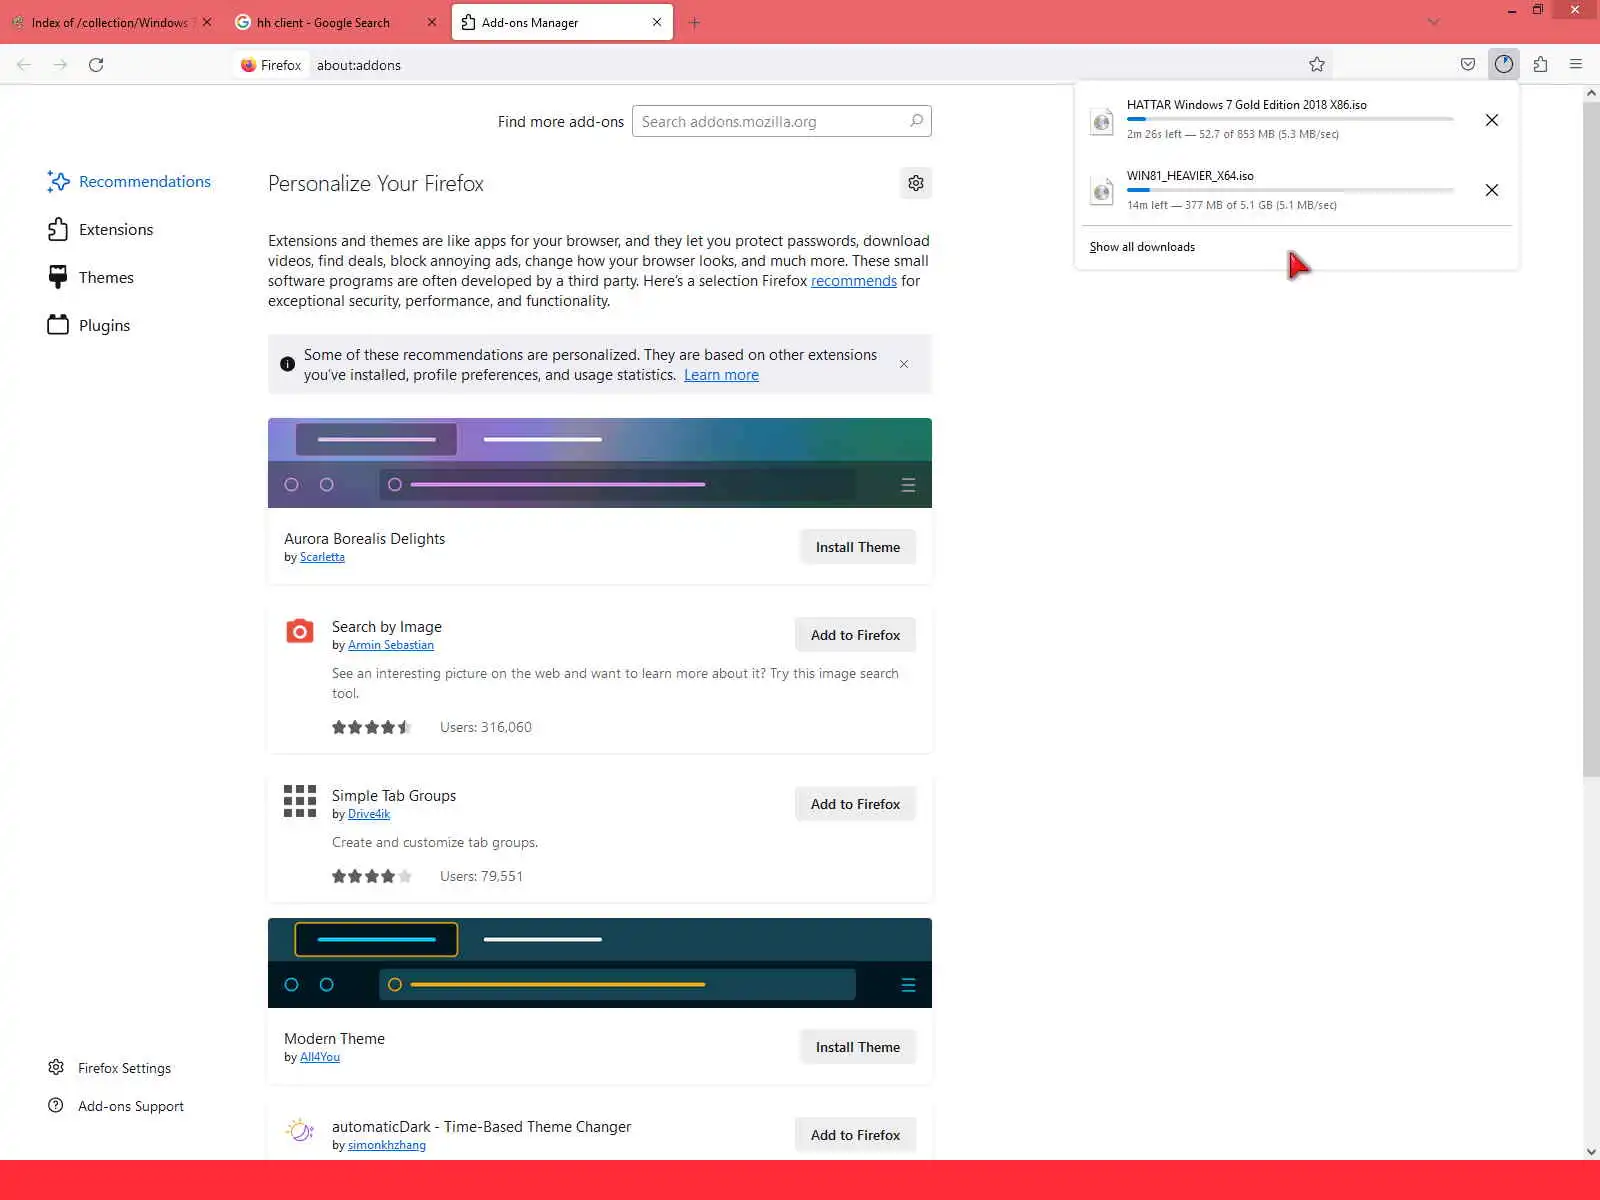
Task: Close the hh client Google Search tab
Action: 432,22
